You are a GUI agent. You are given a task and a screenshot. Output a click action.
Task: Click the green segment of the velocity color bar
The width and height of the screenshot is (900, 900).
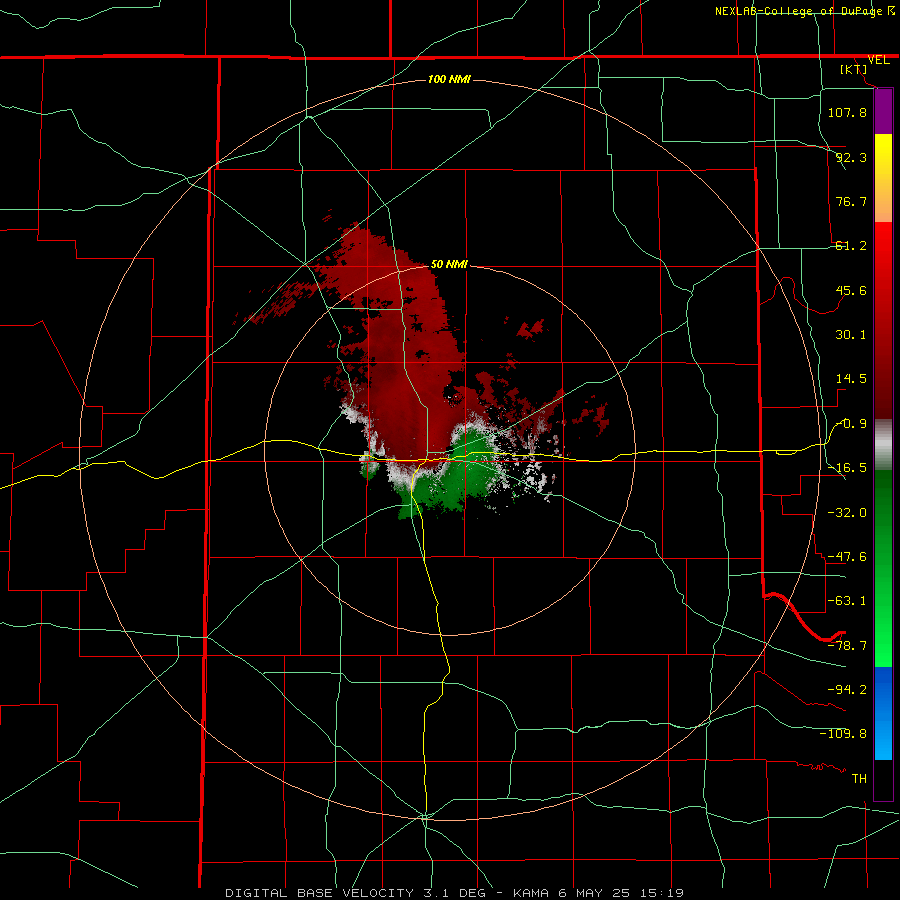pos(883,568)
